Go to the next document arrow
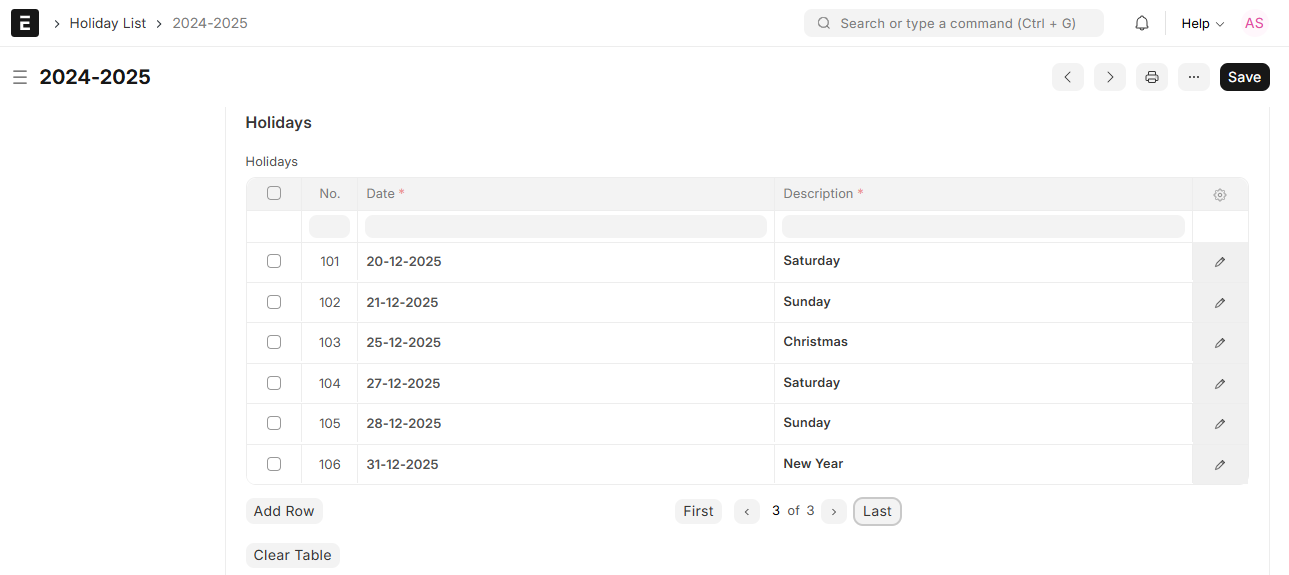The width and height of the screenshot is (1289, 575). pyautogui.click(x=1110, y=77)
